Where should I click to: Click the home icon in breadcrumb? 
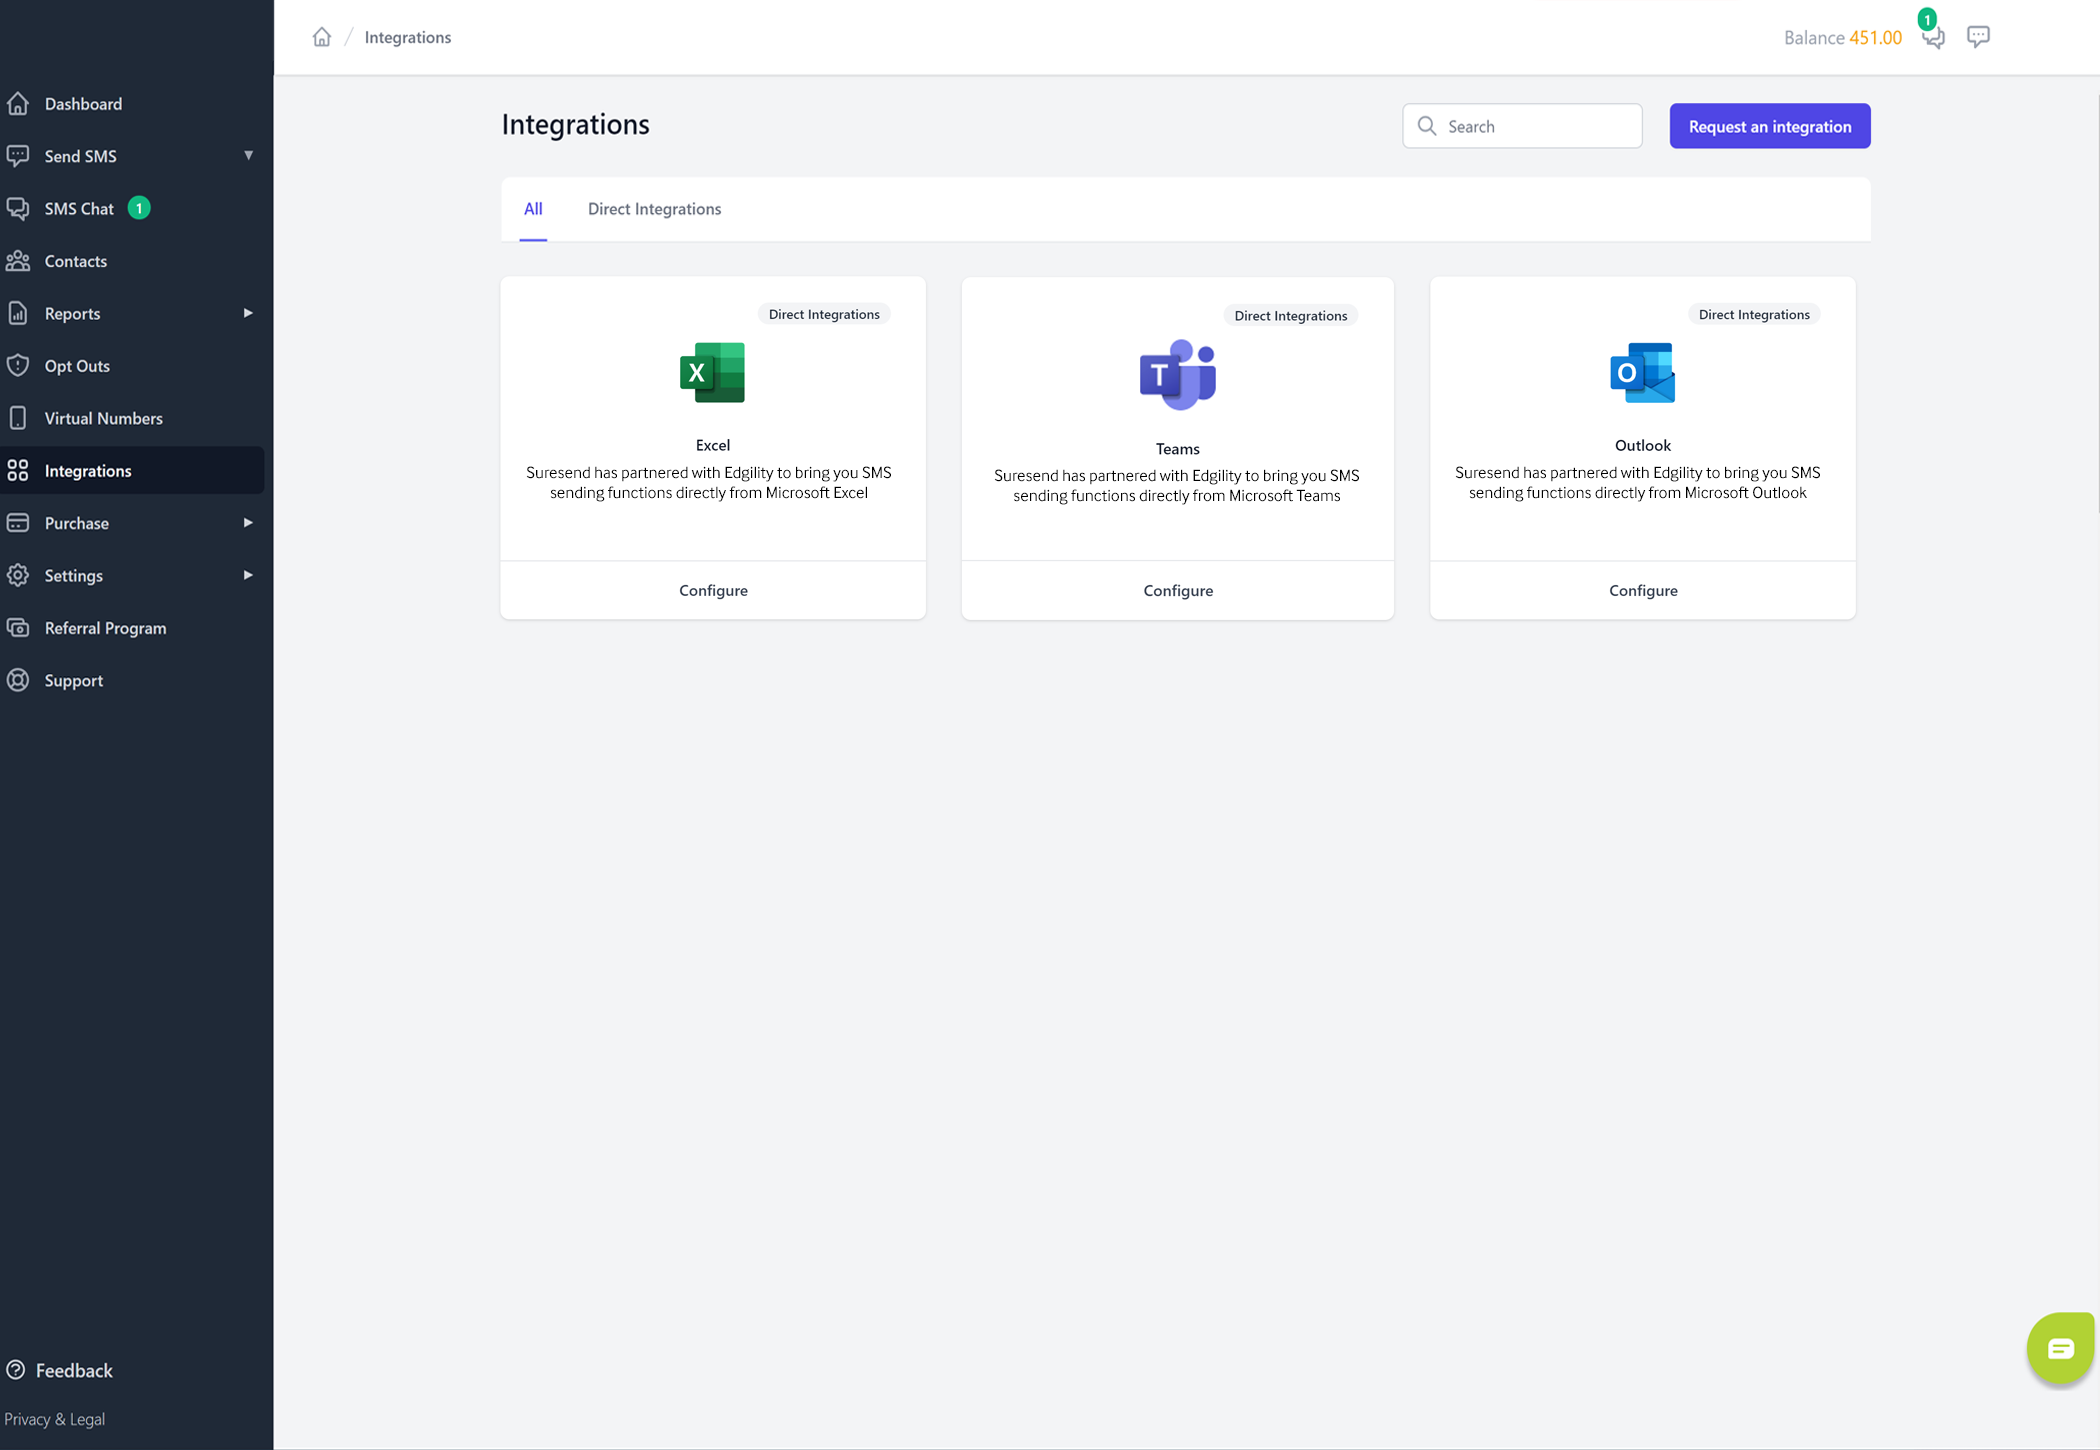point(321,37)
